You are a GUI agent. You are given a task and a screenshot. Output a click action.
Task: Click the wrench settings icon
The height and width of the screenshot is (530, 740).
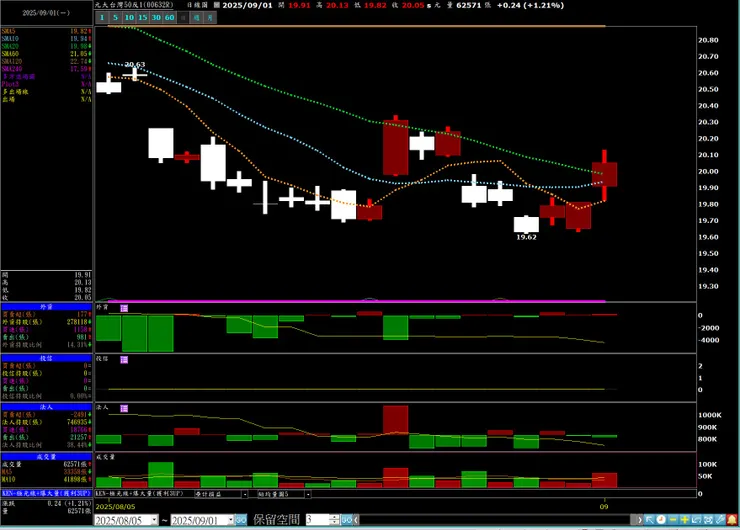(720, 520)
